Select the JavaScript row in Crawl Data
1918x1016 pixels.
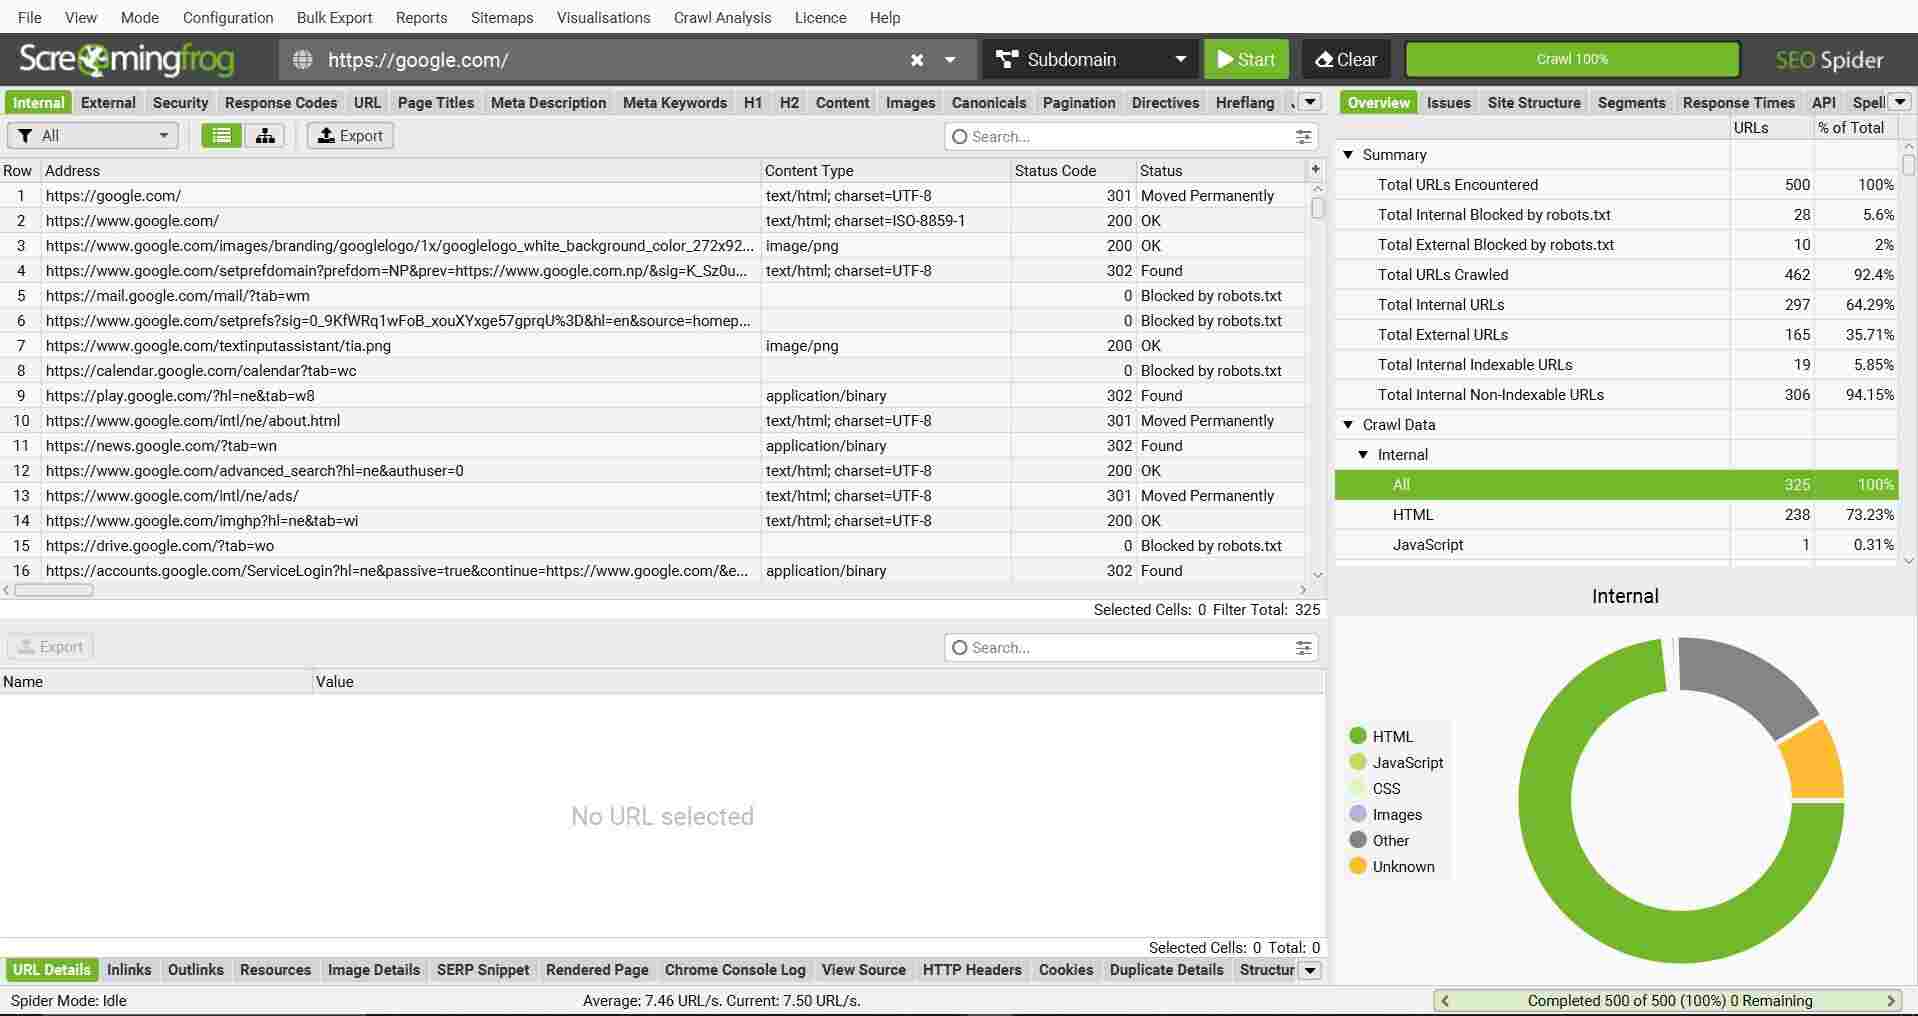1616,545
